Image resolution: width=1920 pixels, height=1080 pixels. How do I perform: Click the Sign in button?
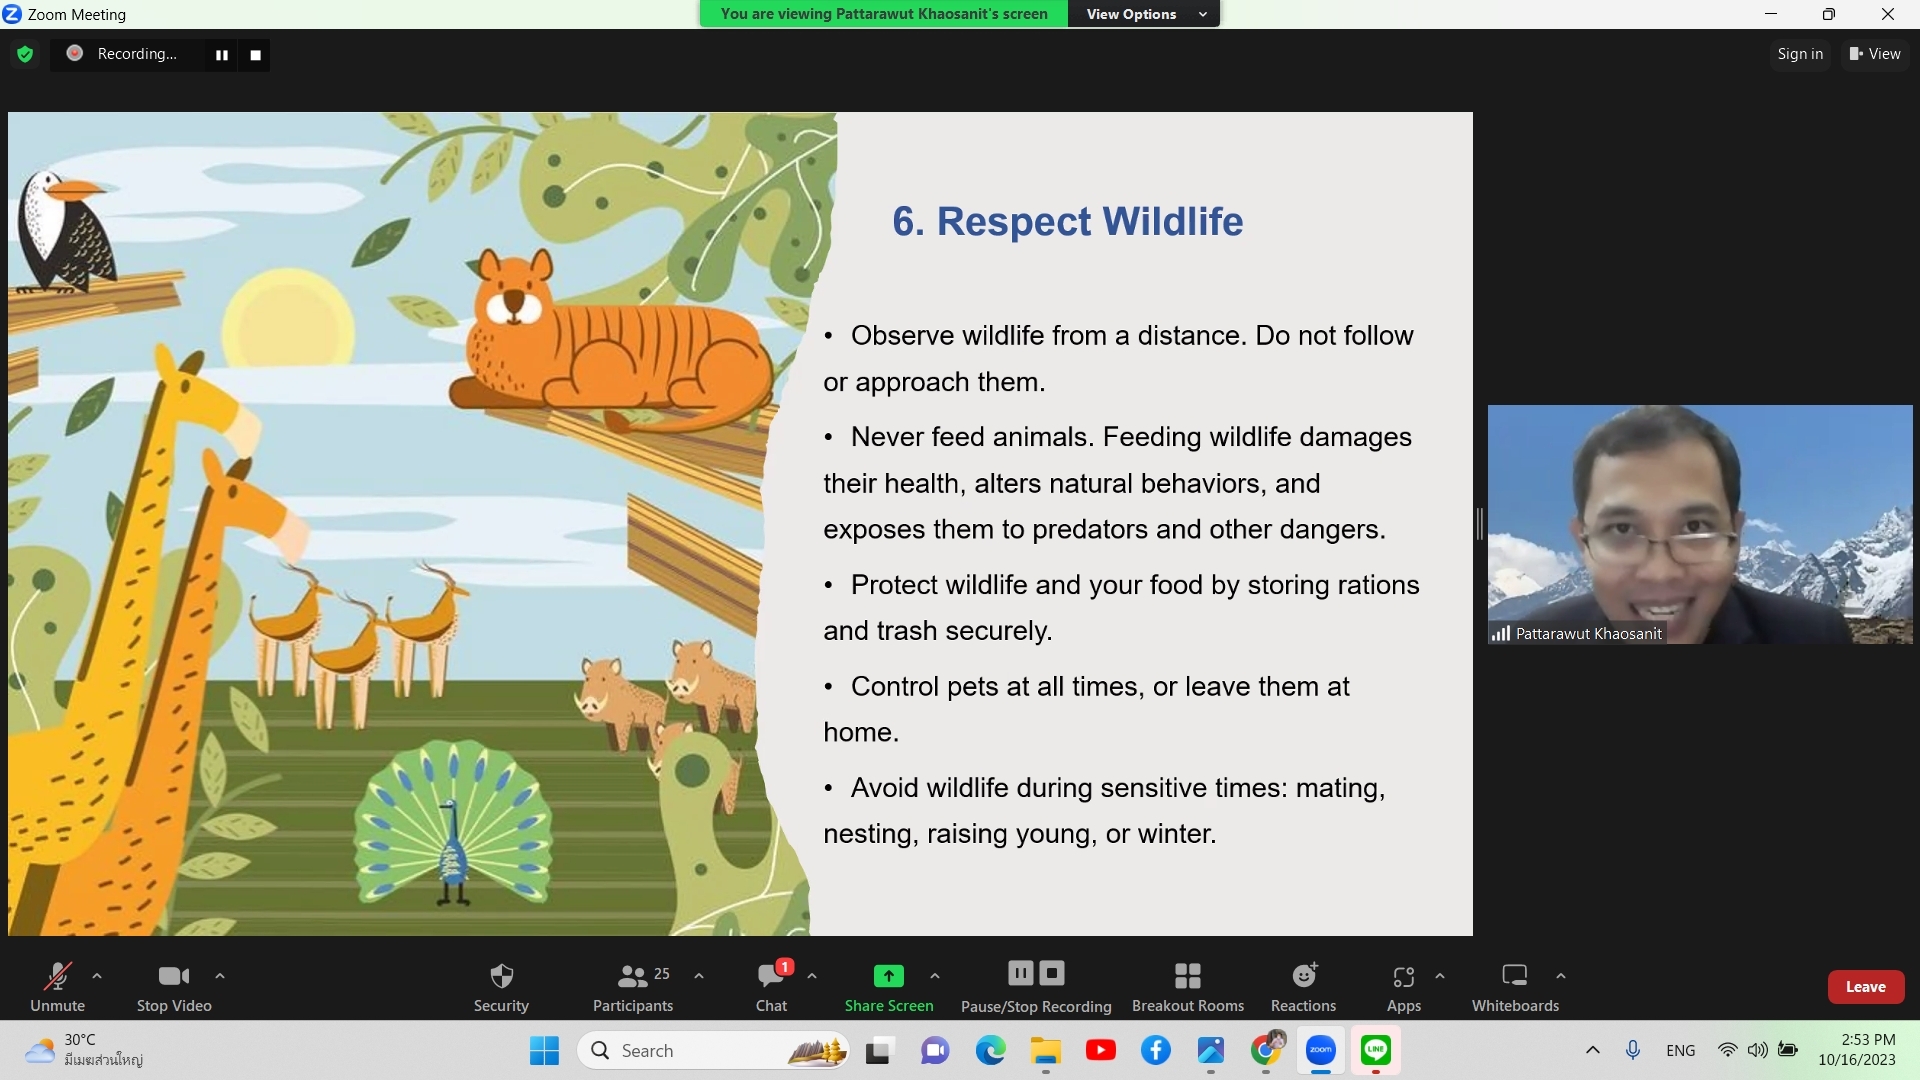1800,54
